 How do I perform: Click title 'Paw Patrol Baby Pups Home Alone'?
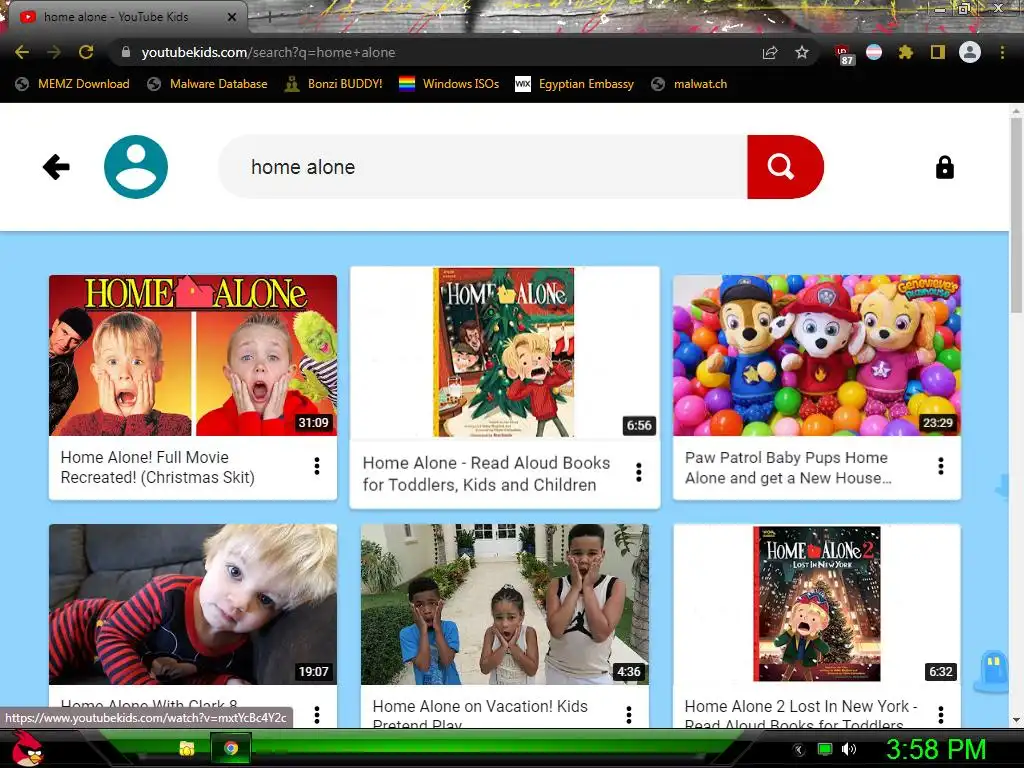pos(788,468)
